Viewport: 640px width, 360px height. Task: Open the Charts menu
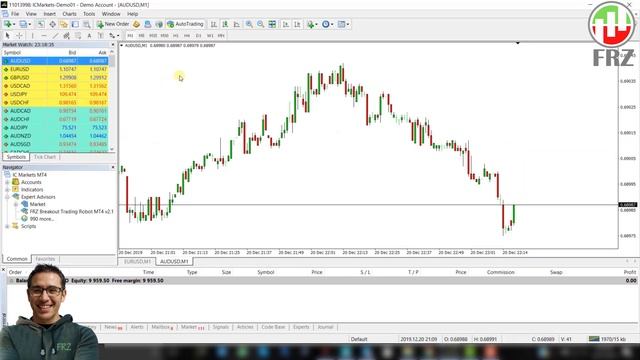[69, 14]
